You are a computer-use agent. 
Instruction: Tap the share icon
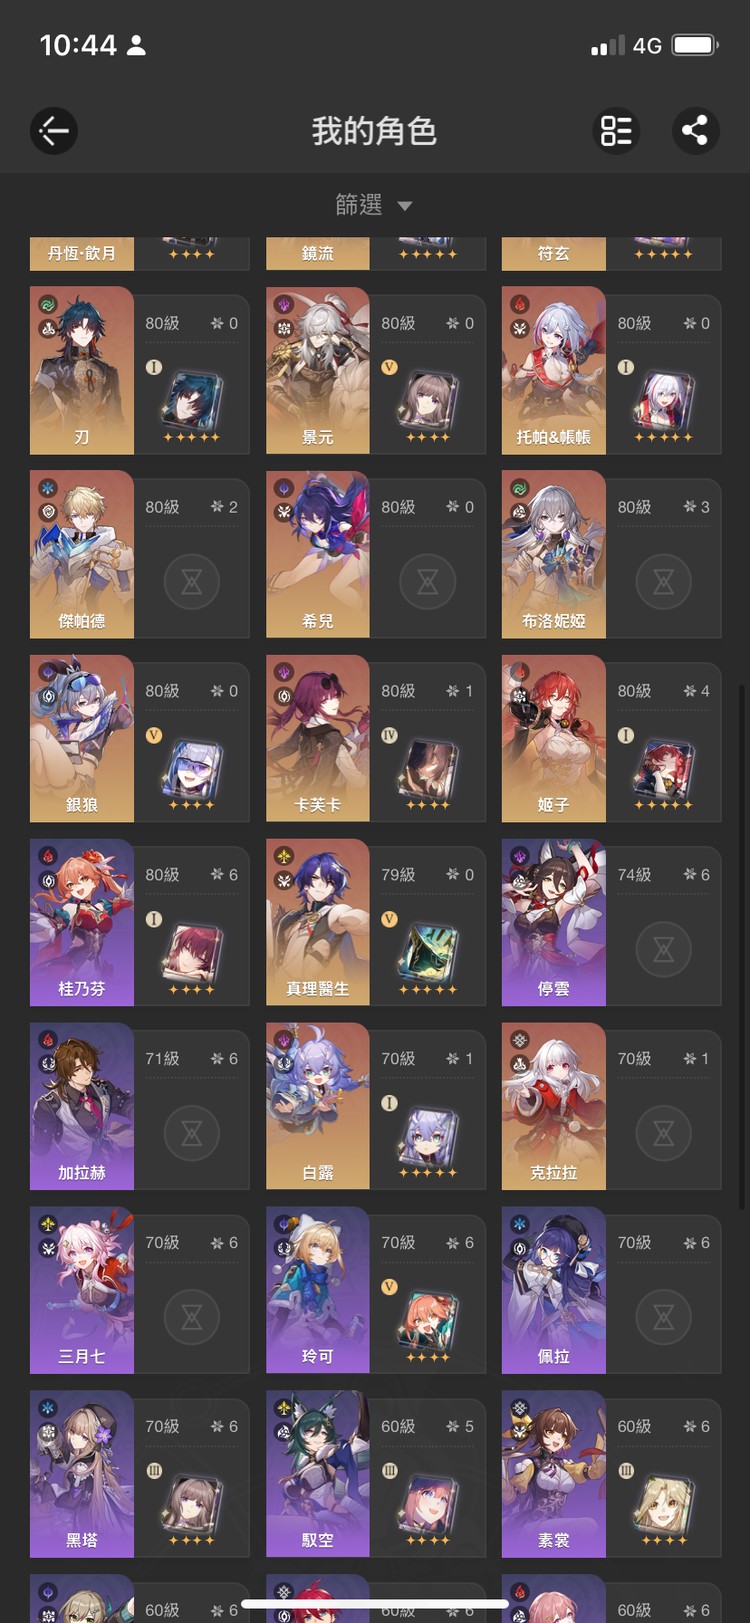[x=695, y=130]
